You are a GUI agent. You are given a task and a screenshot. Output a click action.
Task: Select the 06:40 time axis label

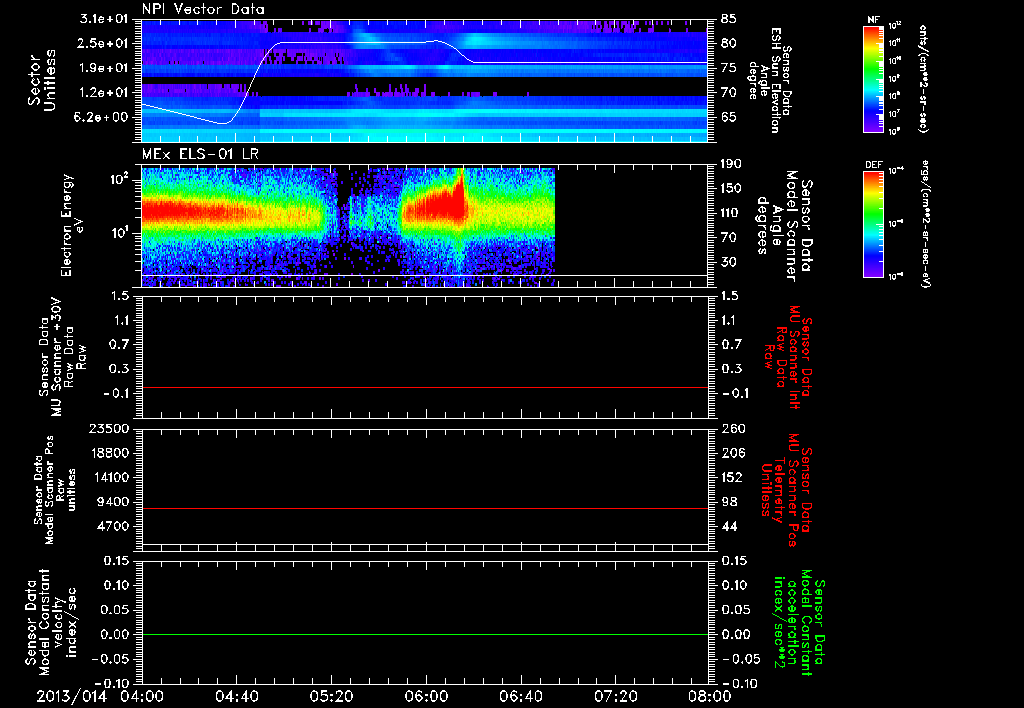tap(520, 696)
